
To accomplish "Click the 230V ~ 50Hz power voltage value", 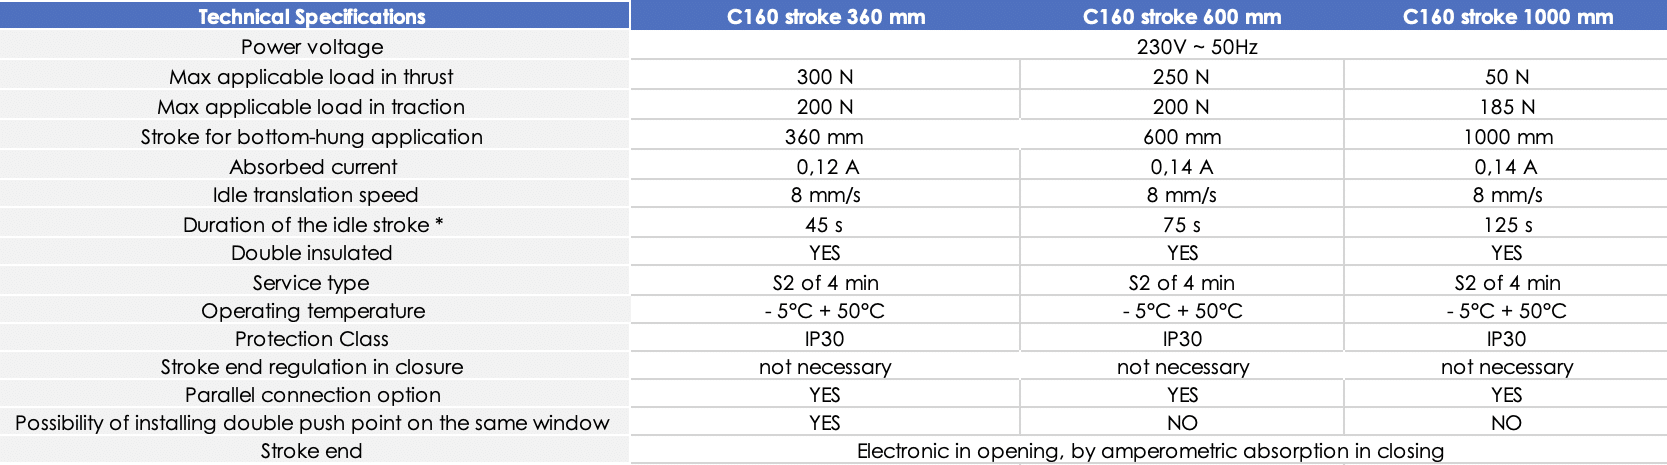I will coord(1197,47).
